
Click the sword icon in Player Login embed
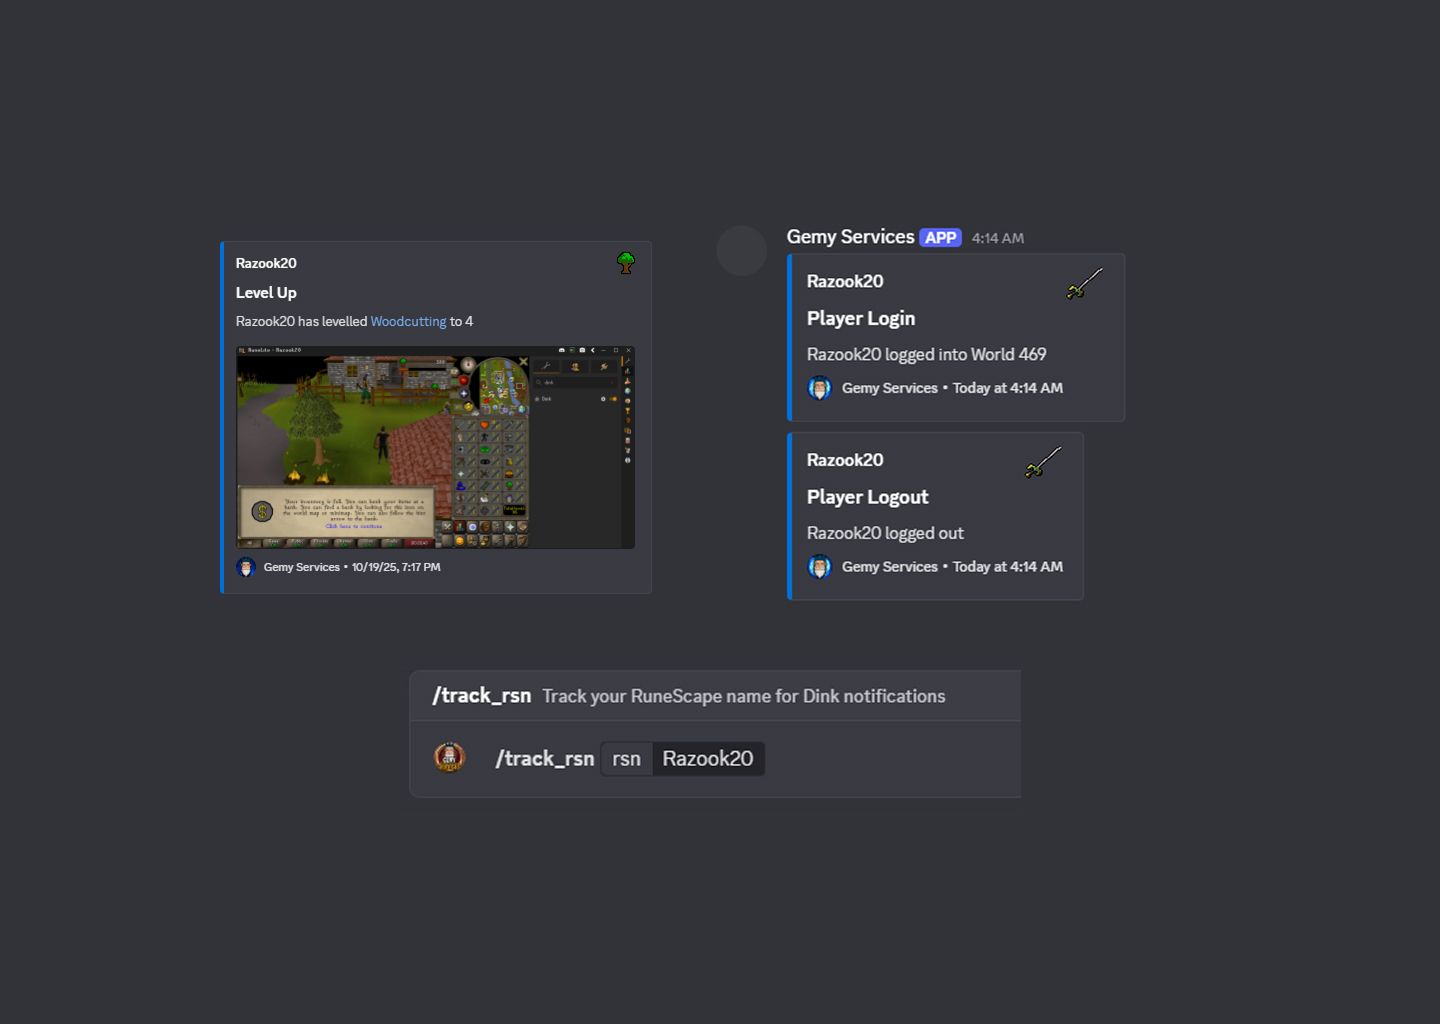1084,284
